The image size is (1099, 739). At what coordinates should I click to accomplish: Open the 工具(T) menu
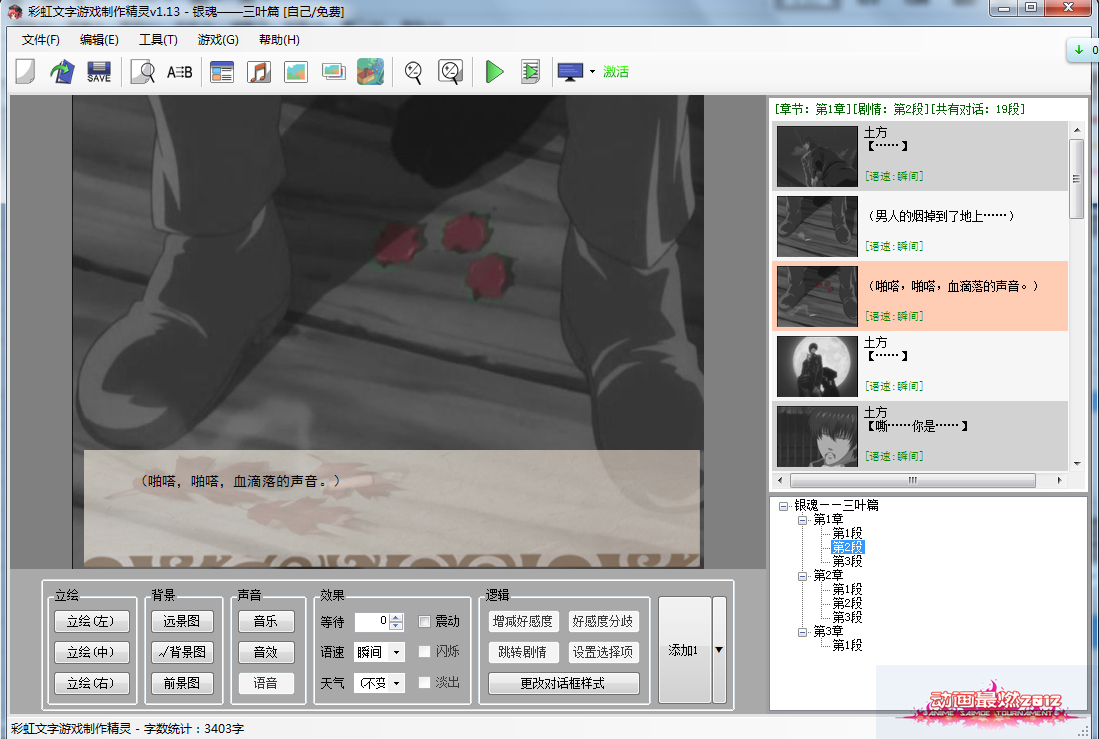[158, 40]
